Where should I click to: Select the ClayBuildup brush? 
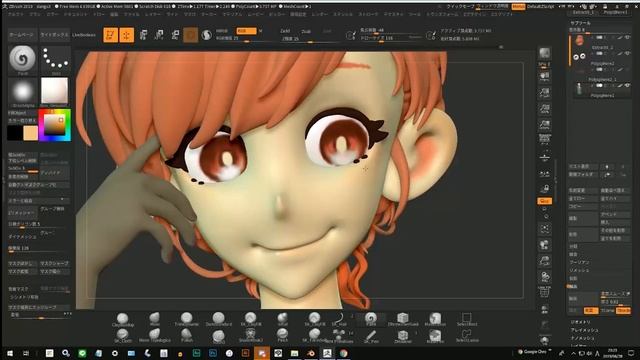pos(122,320)
